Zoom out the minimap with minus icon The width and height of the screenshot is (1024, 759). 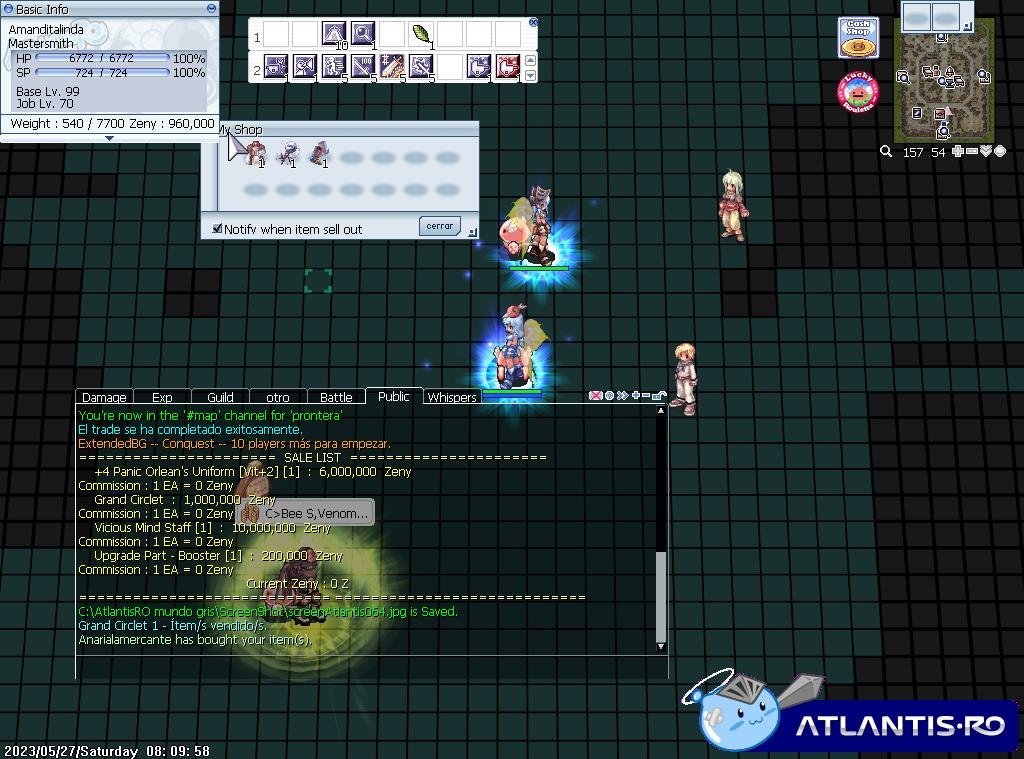pyautogui.click(x=972, y=152)
